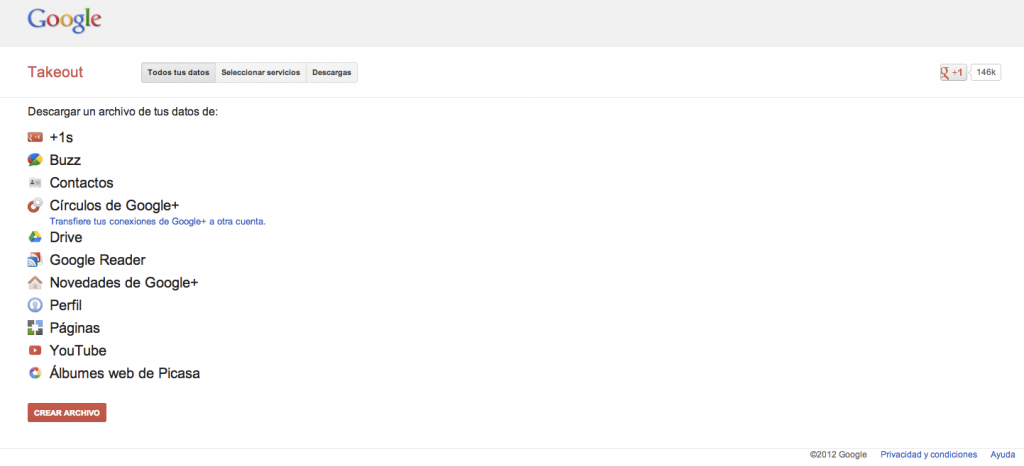The image size is (1024, 466).
Task: Click the YouTube play icon
Action: 35,350
